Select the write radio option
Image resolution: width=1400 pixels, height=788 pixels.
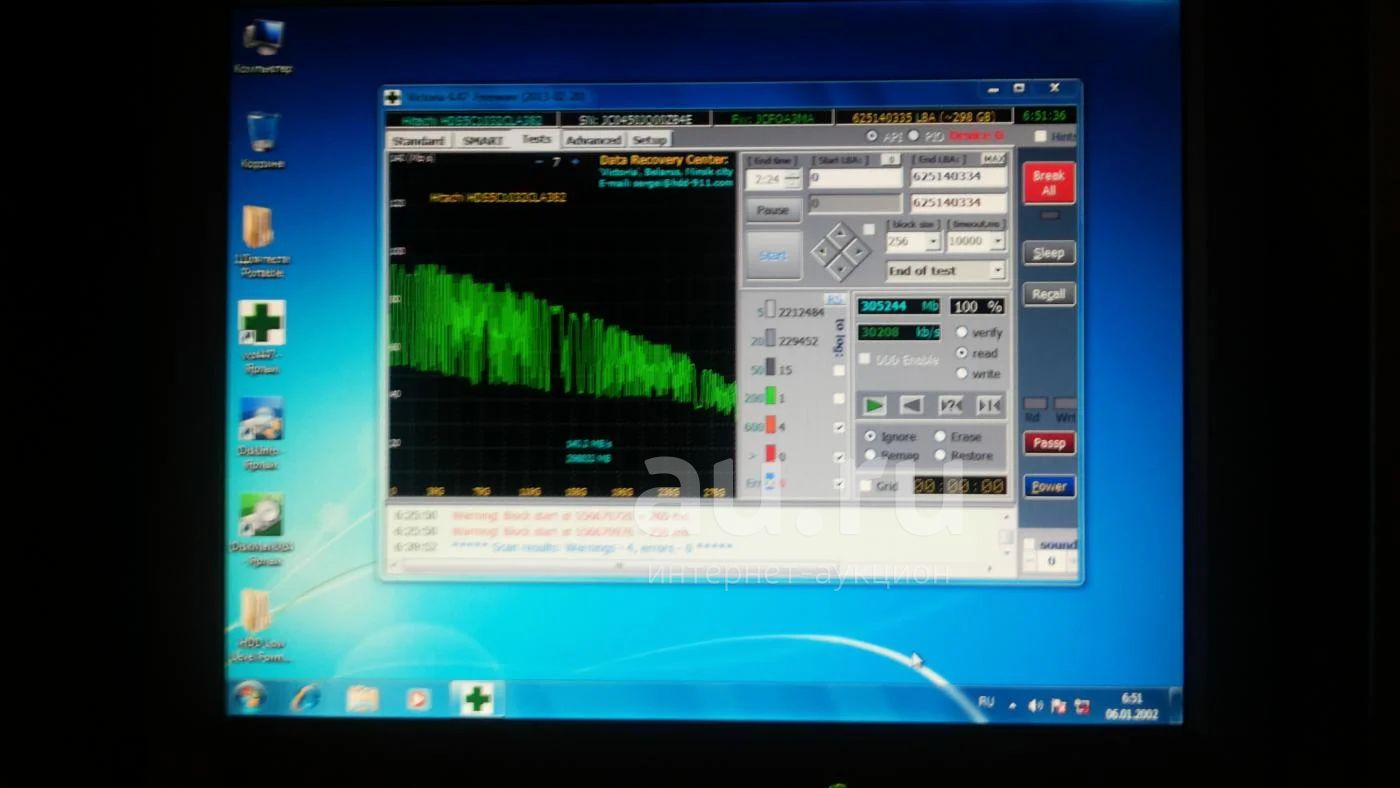[962, 373]
